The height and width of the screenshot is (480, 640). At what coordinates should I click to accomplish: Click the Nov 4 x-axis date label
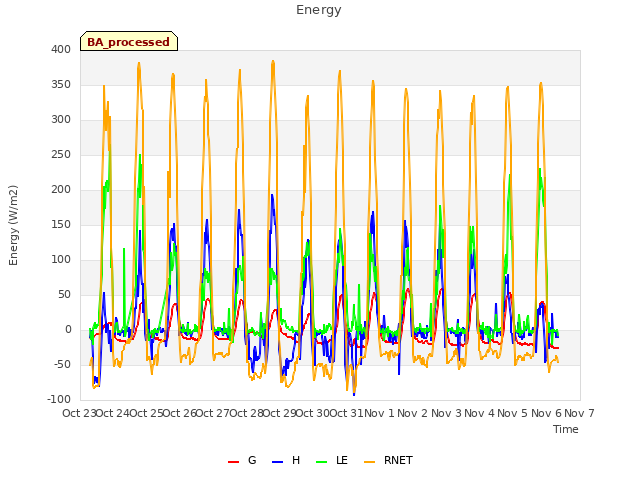pos(480,413)
